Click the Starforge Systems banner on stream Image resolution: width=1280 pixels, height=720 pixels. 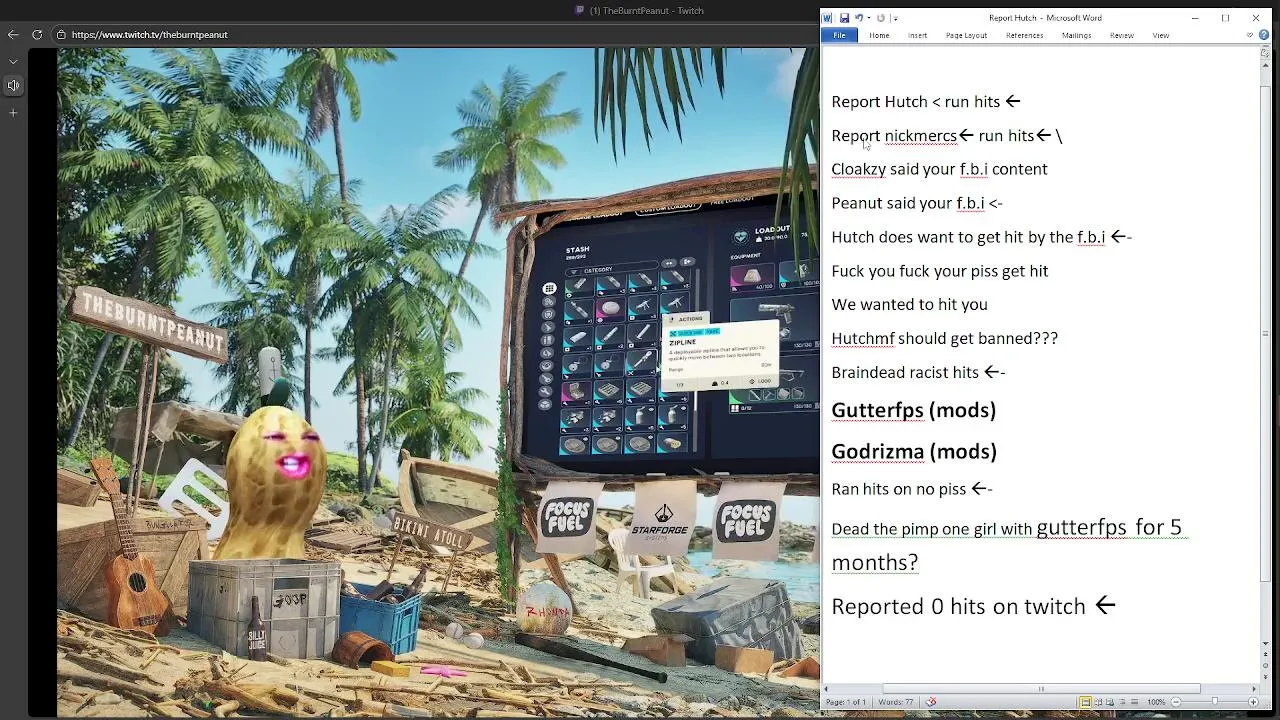(x=660, y=520)
